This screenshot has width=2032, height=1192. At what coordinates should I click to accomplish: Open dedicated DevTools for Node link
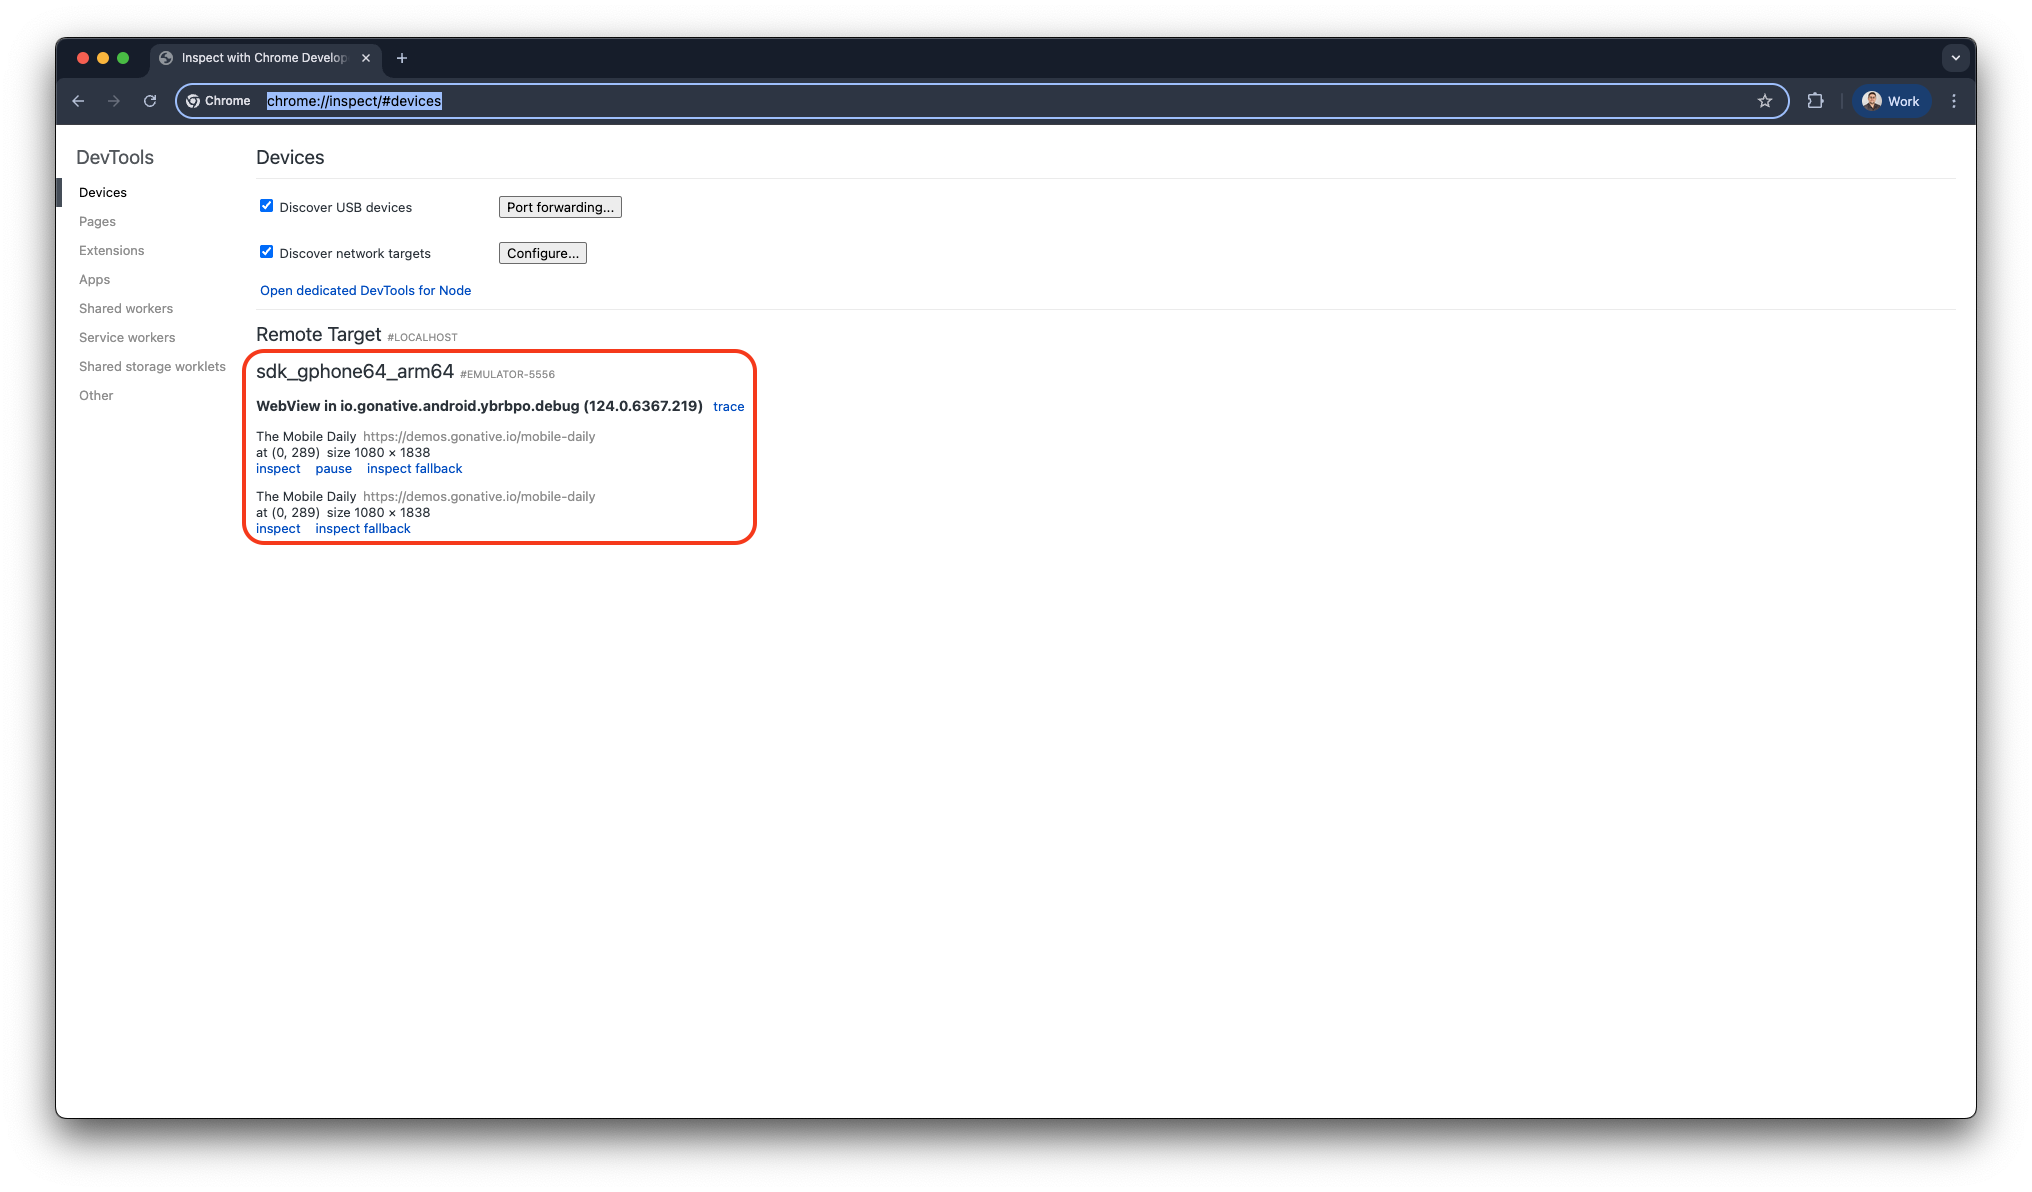tap(365, 291)
